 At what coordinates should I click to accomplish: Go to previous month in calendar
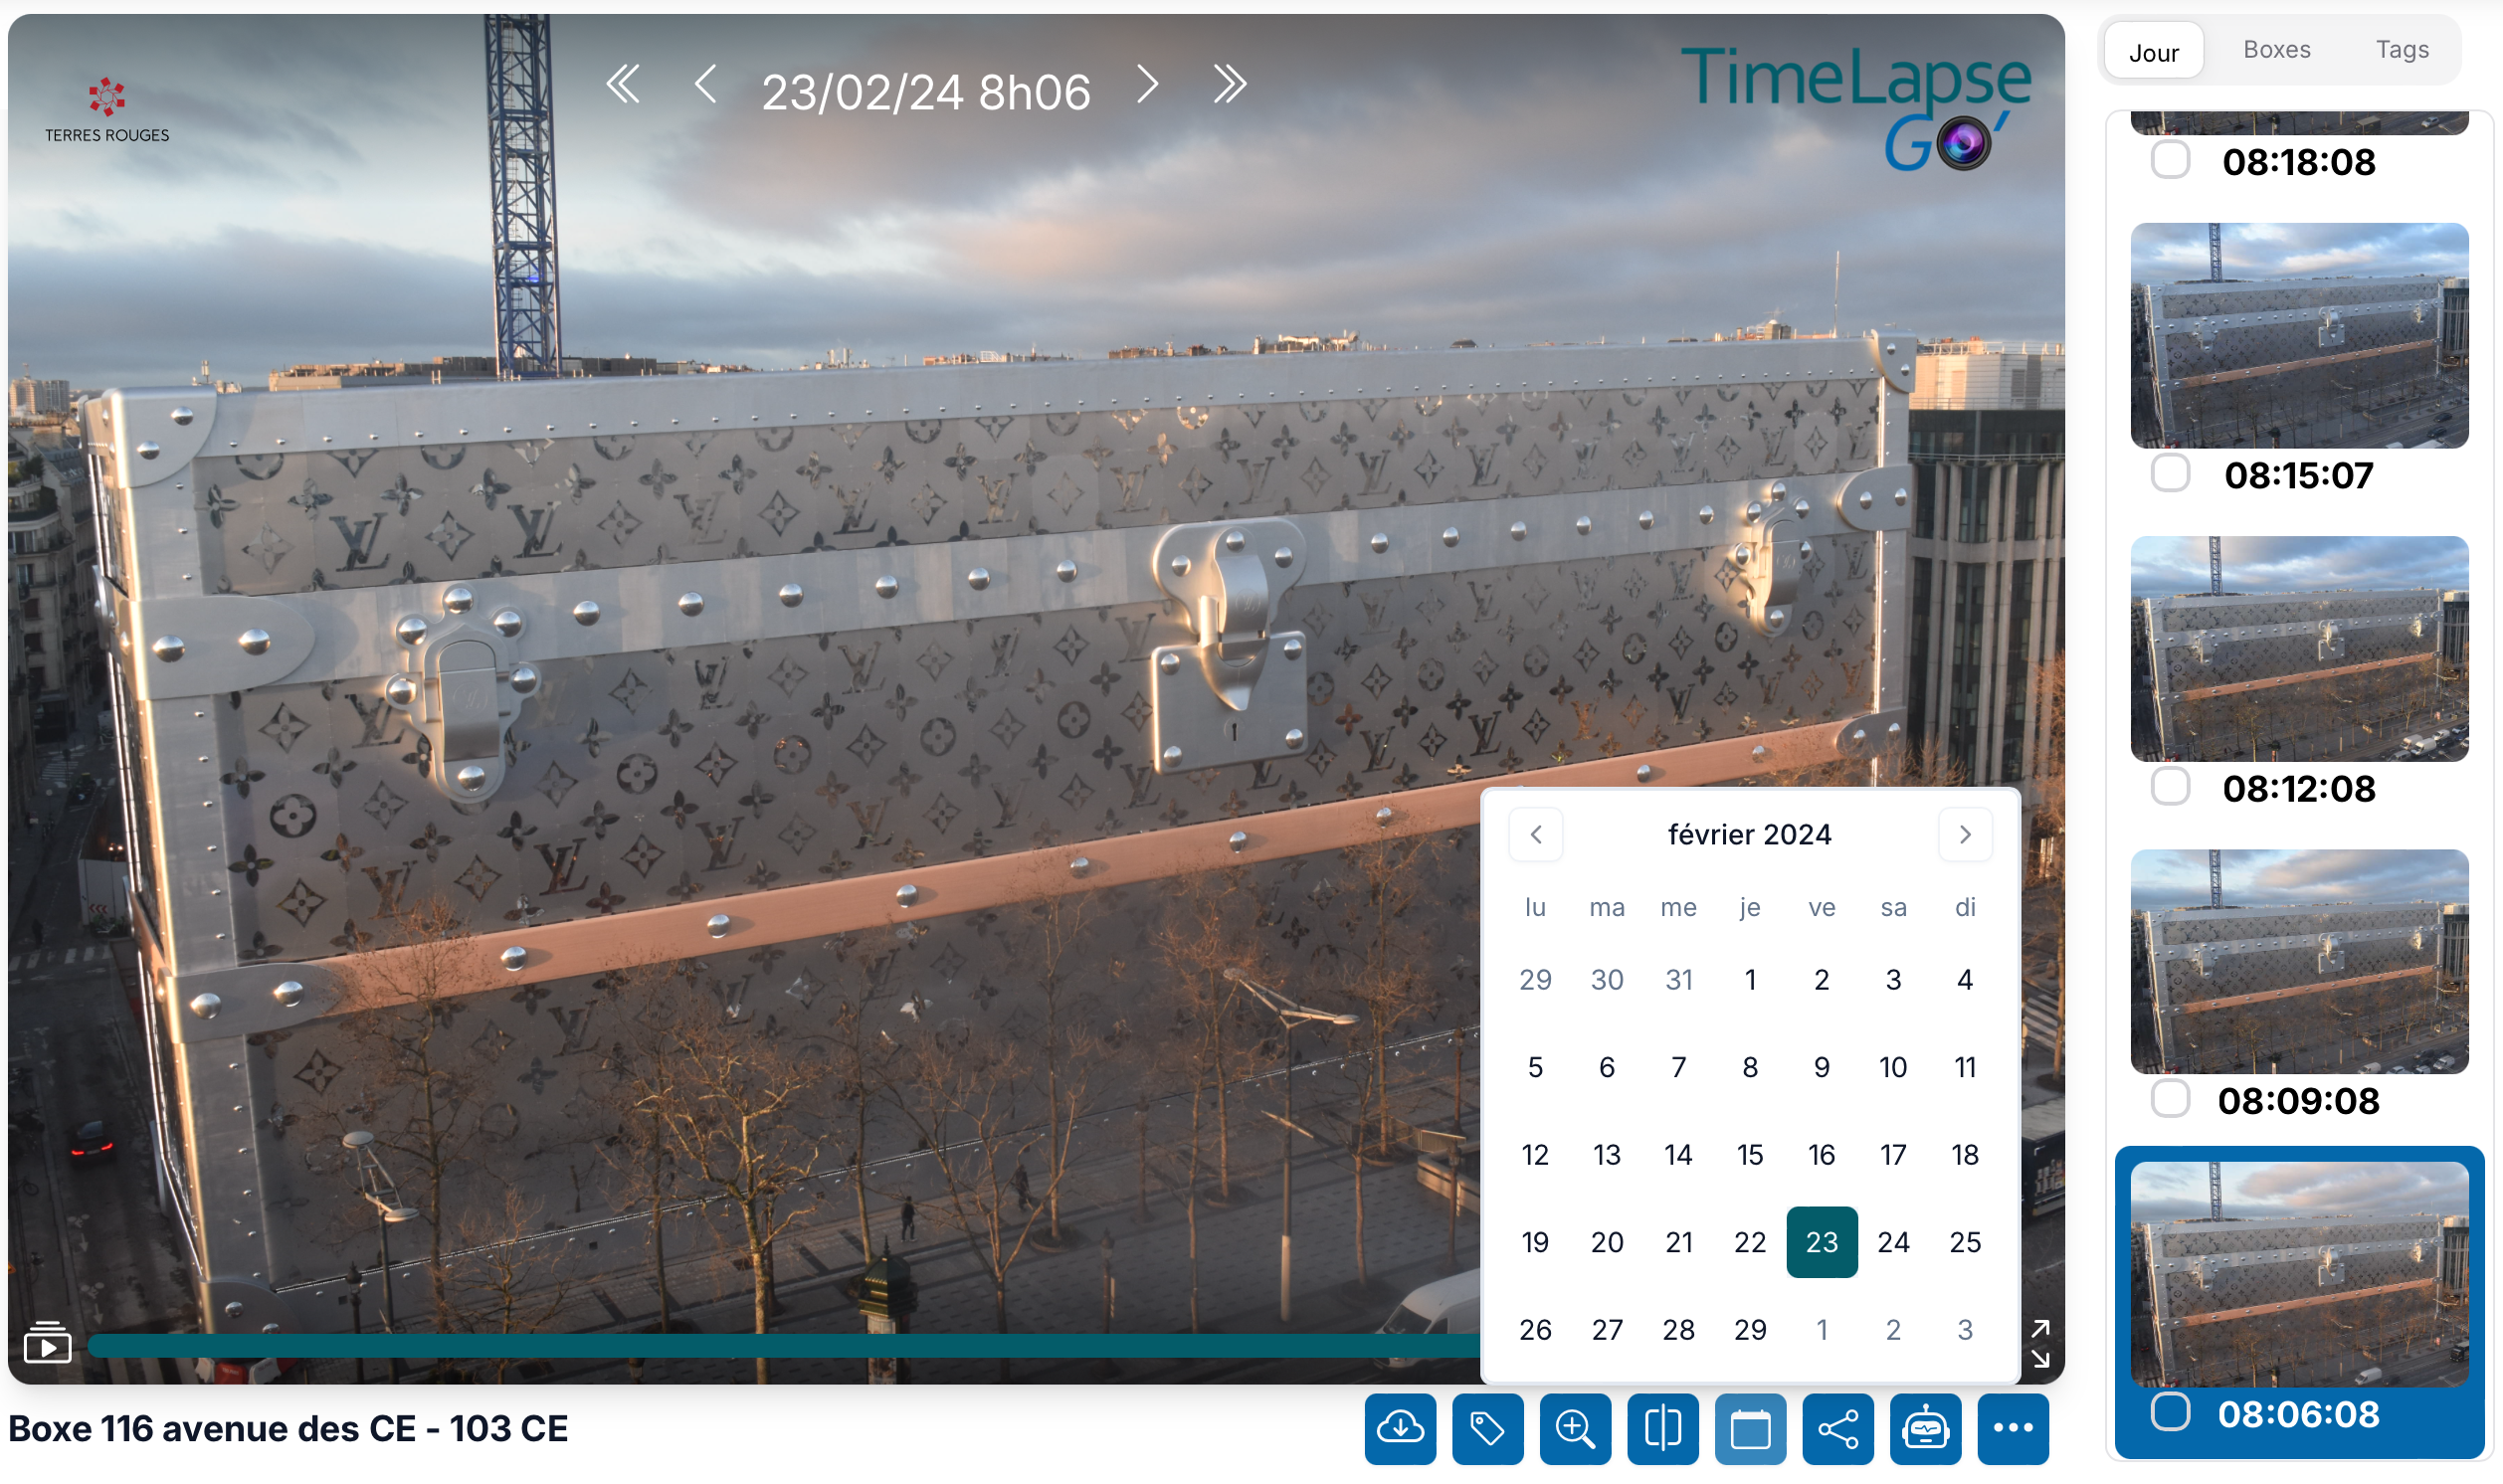click(x=1536, y=834)
